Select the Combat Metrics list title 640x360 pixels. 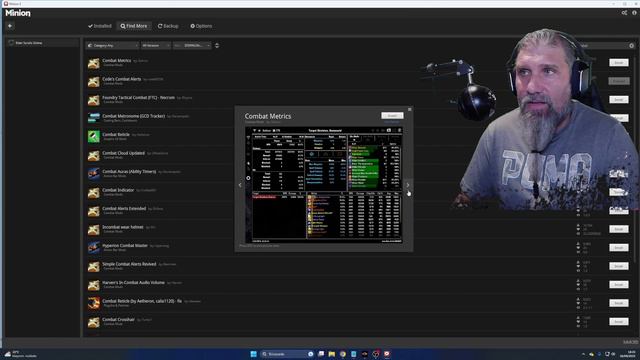coord(117,60)
